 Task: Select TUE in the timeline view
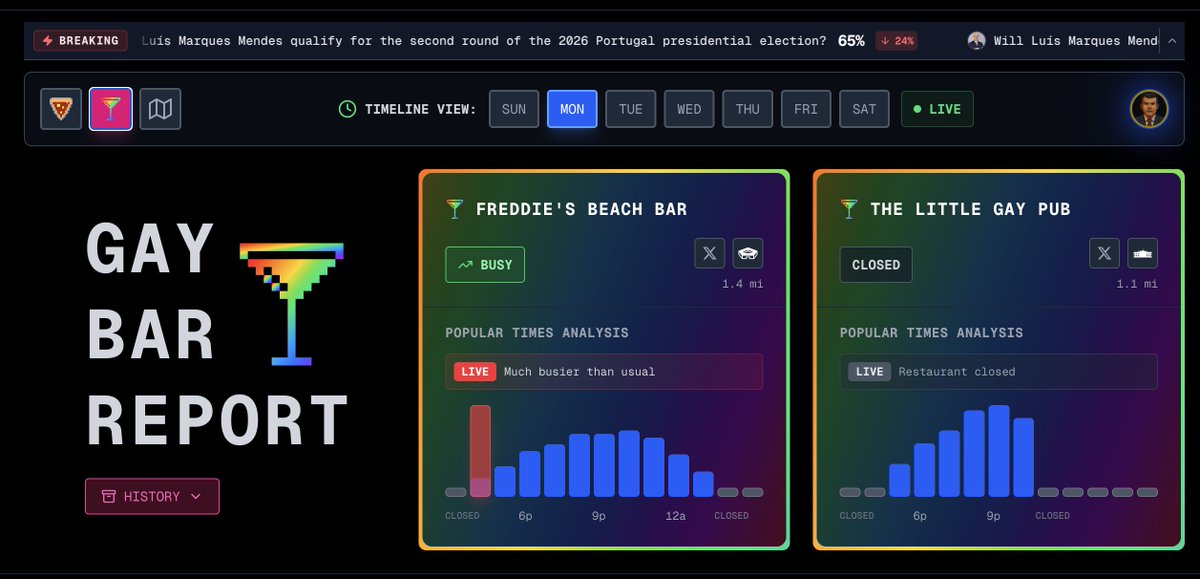click(x=630, y=109)
